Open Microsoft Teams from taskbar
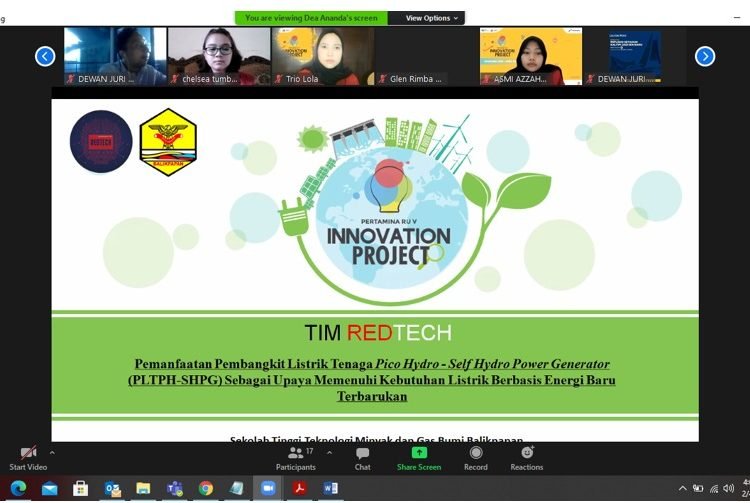 [175, 488]
